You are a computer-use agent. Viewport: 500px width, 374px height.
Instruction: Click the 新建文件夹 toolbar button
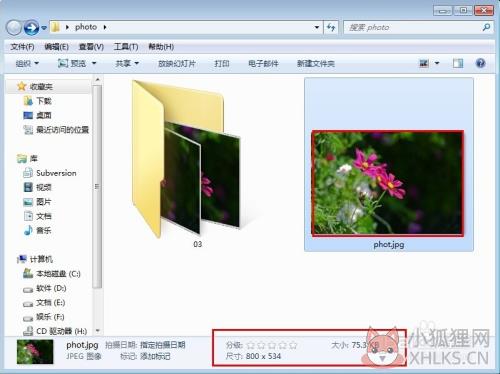coord(316,63)
